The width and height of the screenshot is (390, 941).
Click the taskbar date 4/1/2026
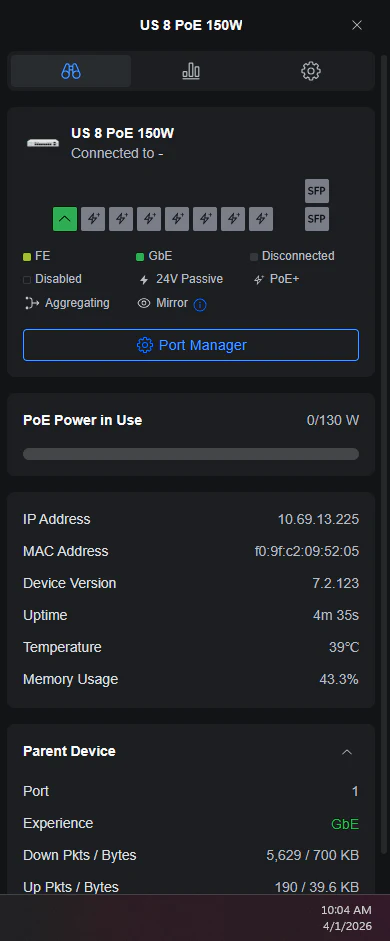(346, 926)
